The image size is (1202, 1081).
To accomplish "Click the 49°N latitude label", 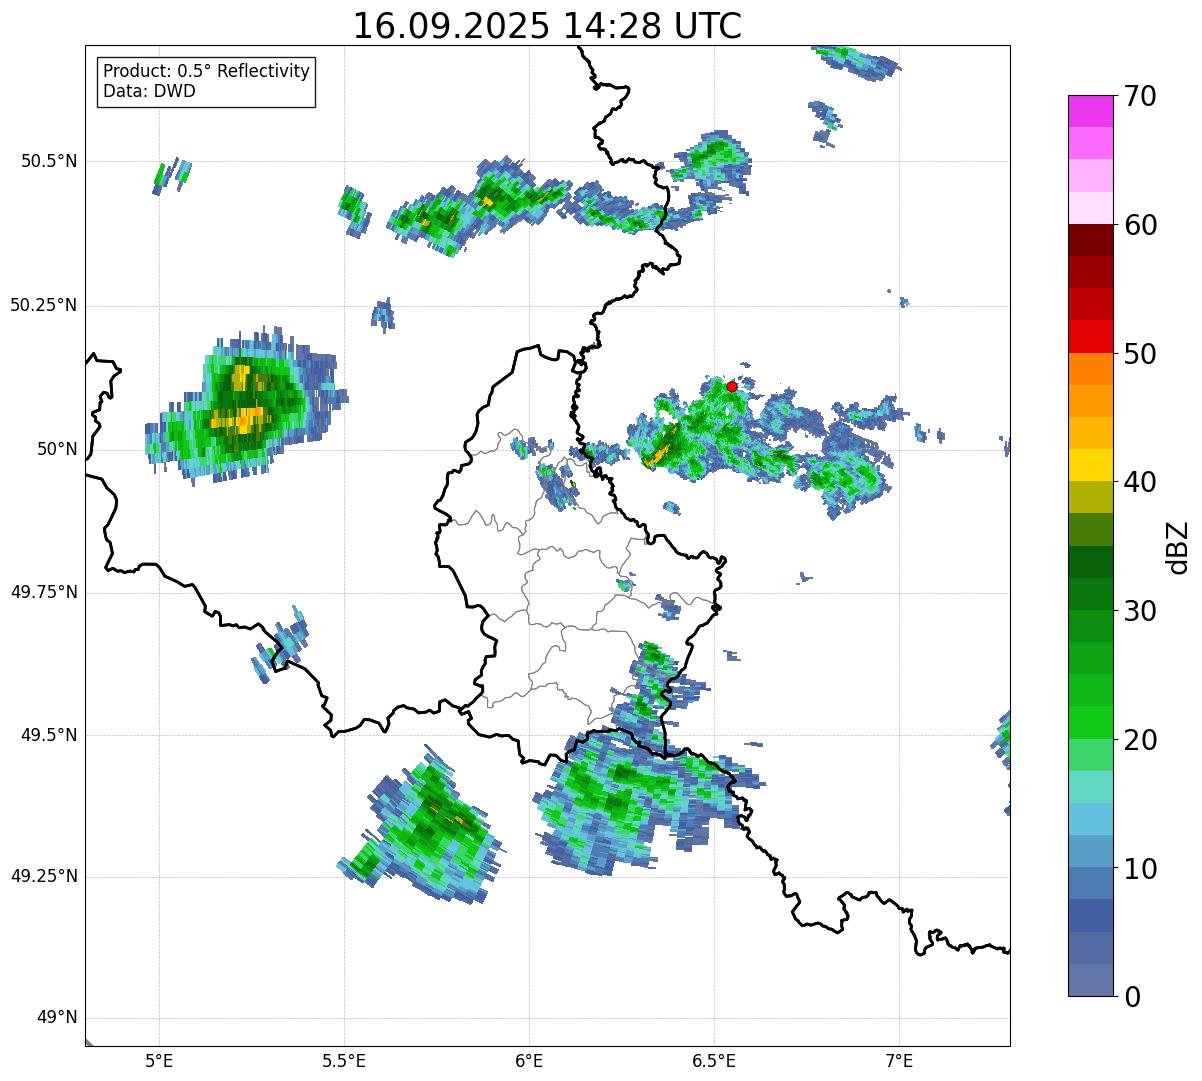I will point(57,1018).
